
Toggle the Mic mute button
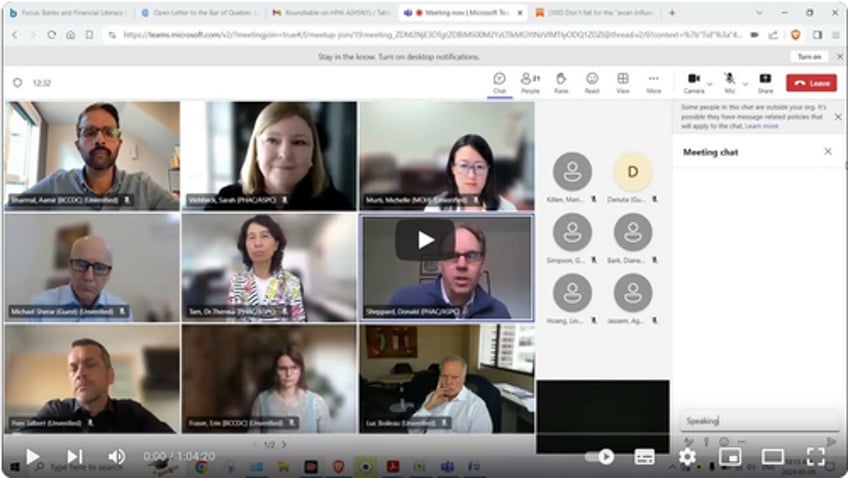click(x=730, y=83)
